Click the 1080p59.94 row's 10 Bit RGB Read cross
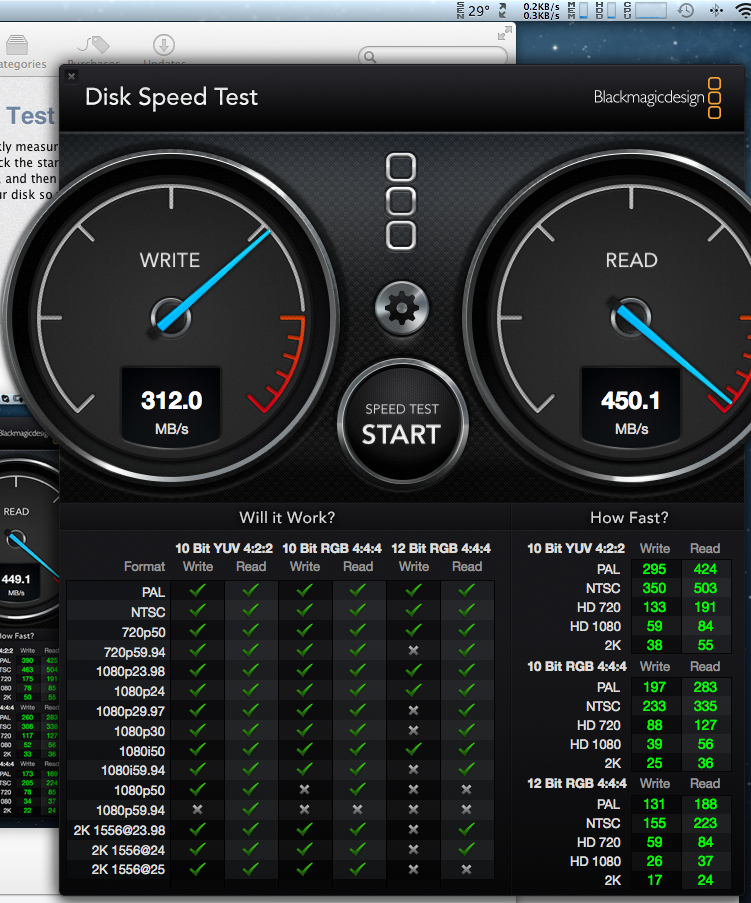The height and width of the screenshot is (903, 751). [x=358, y=809]
